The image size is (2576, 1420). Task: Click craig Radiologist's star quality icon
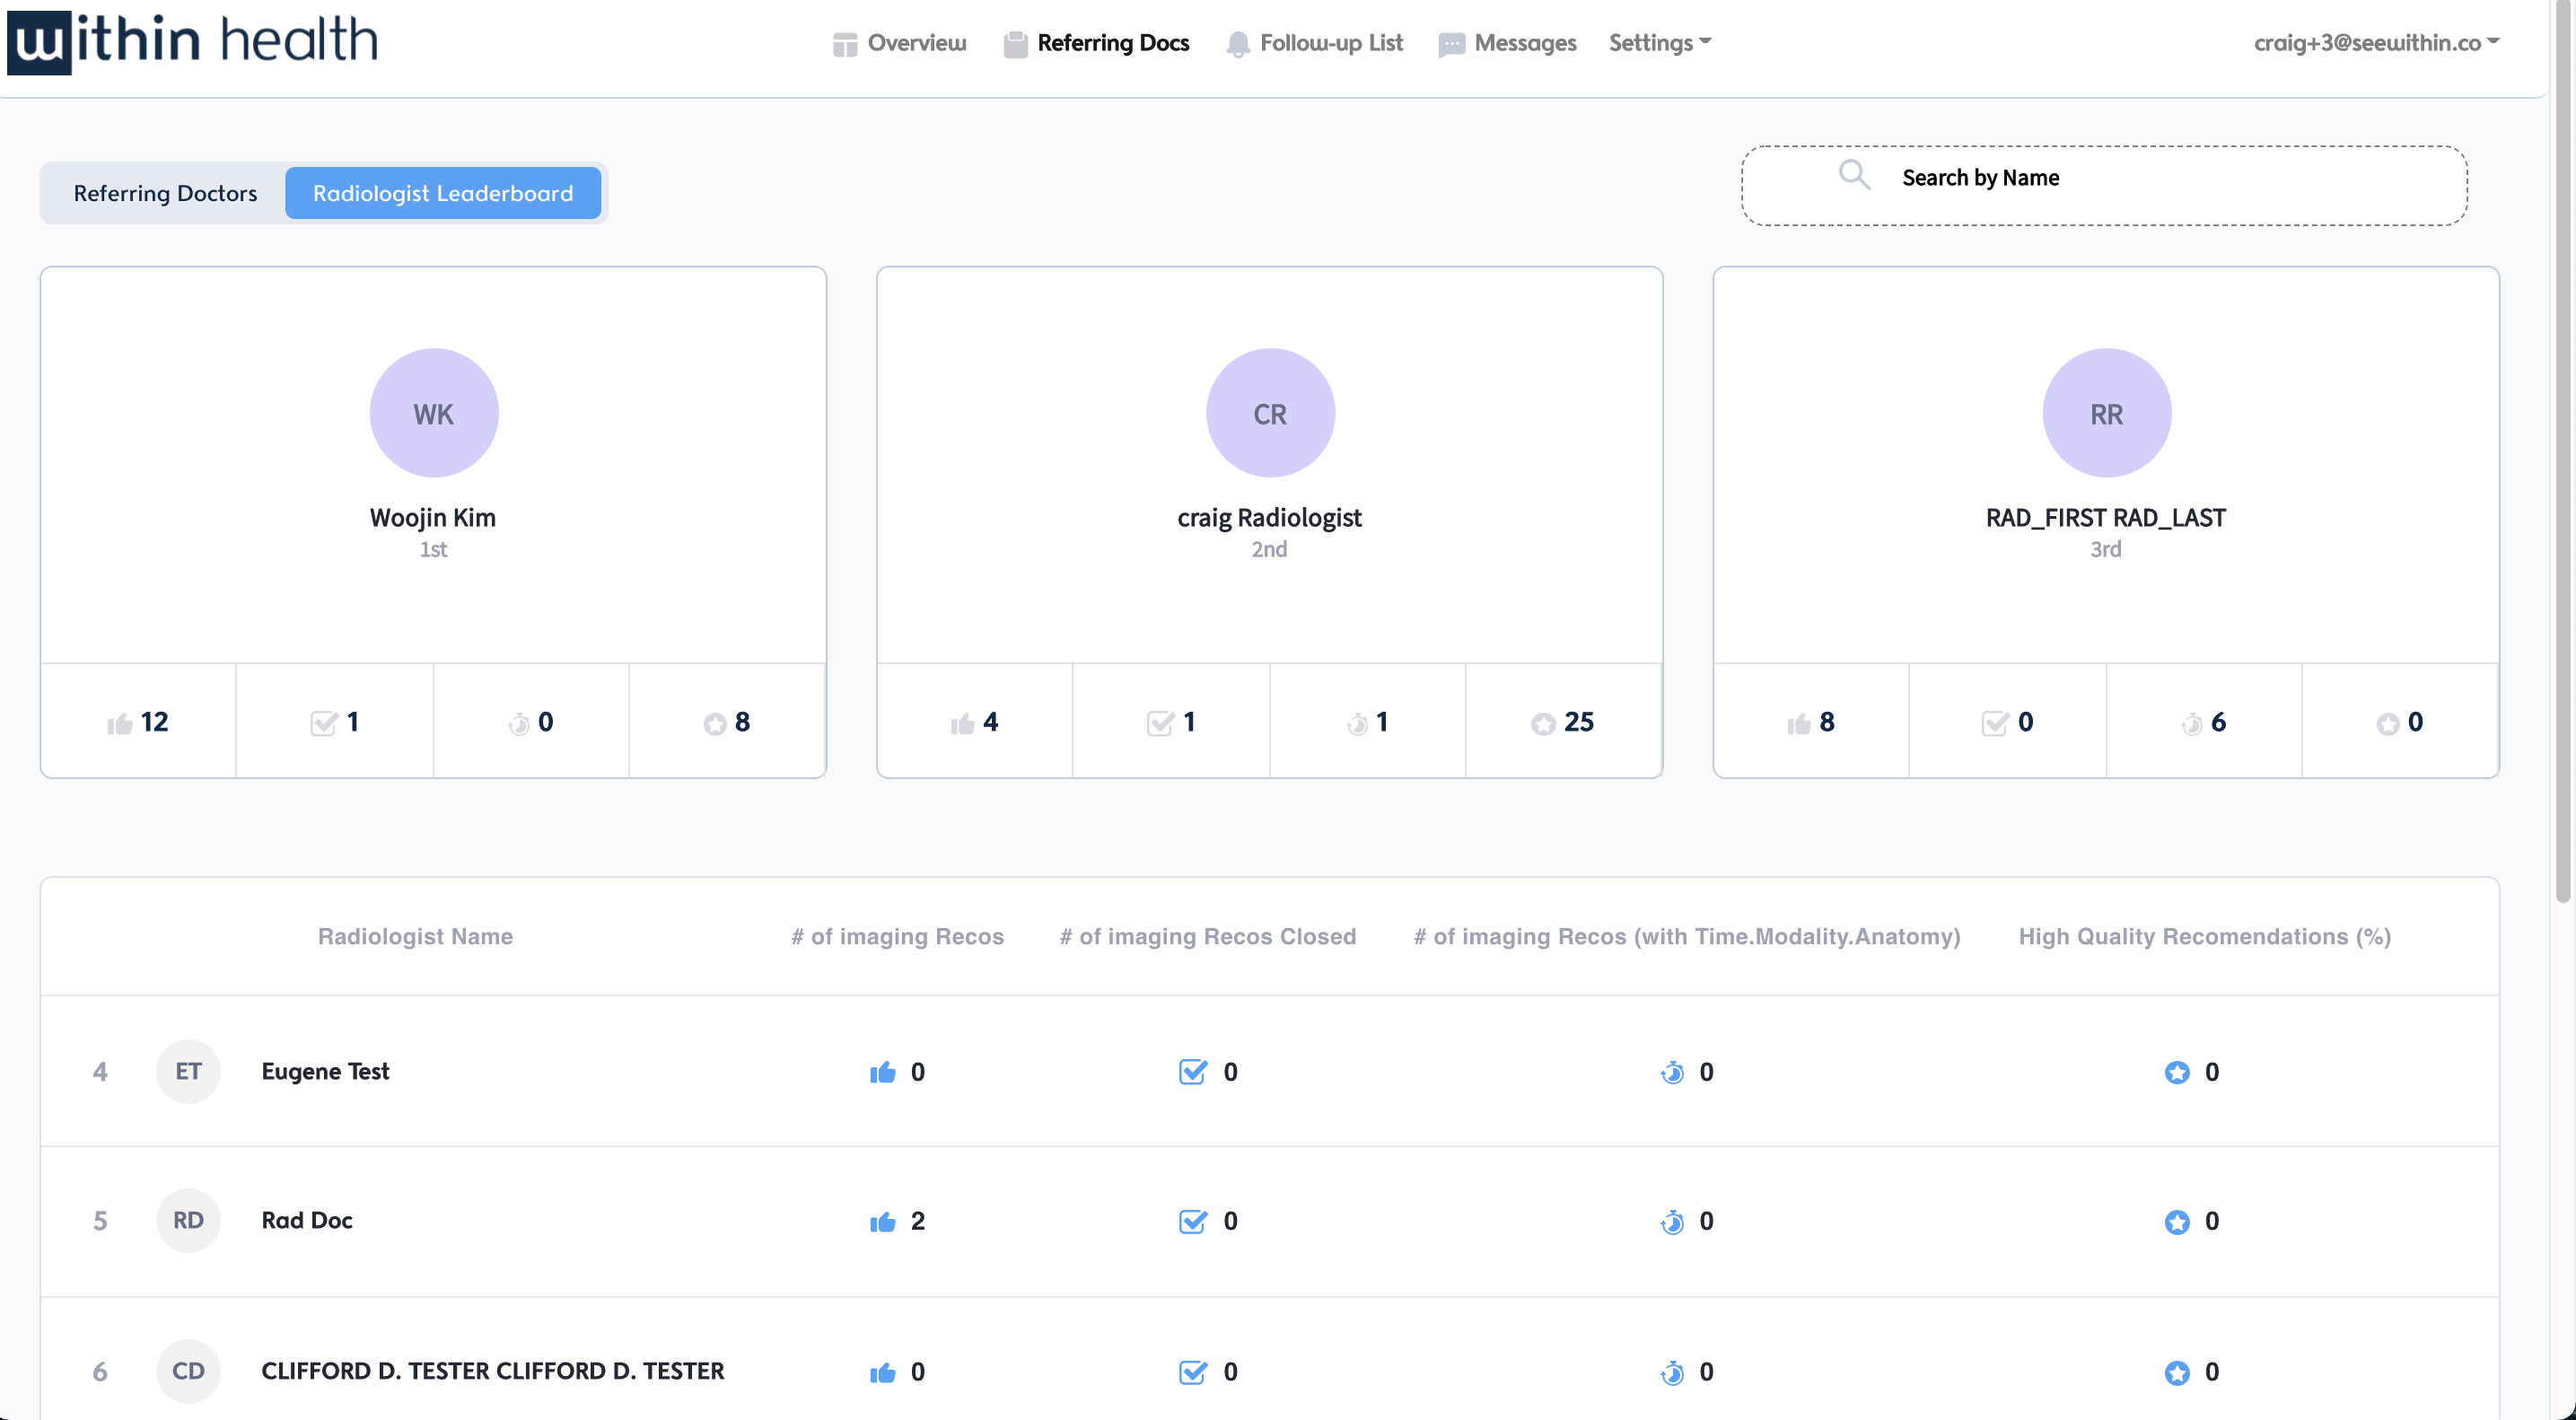pyautogui.click(x=1543, y=723)
